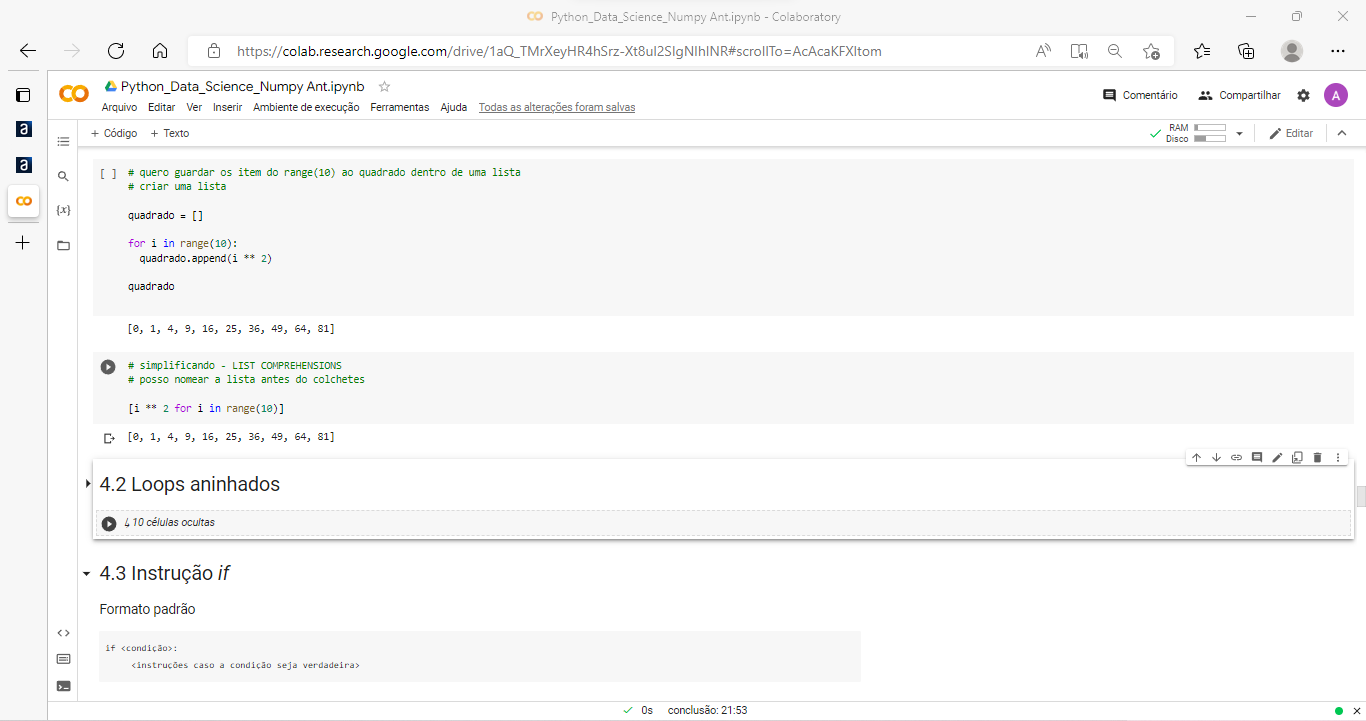Mirror cell in tab icon
Screen dimensions: 1366x721
point(1297,457)
